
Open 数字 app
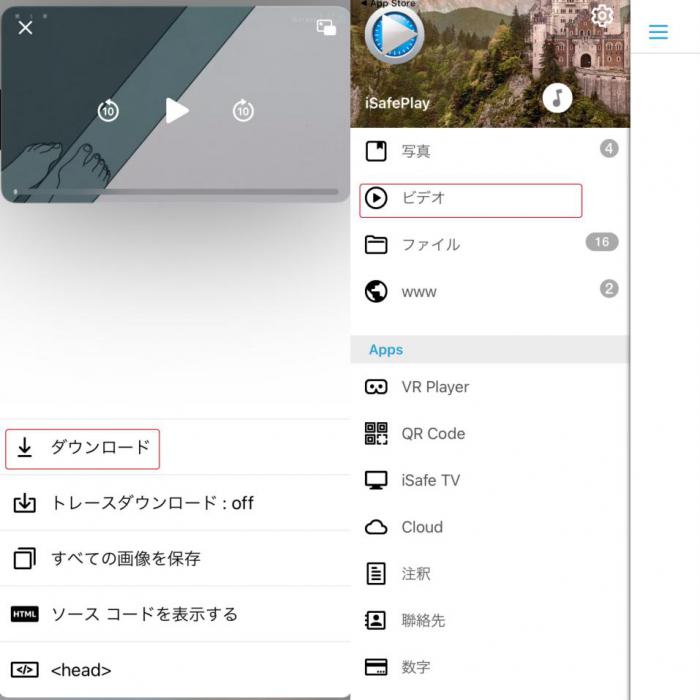(490, 667)
